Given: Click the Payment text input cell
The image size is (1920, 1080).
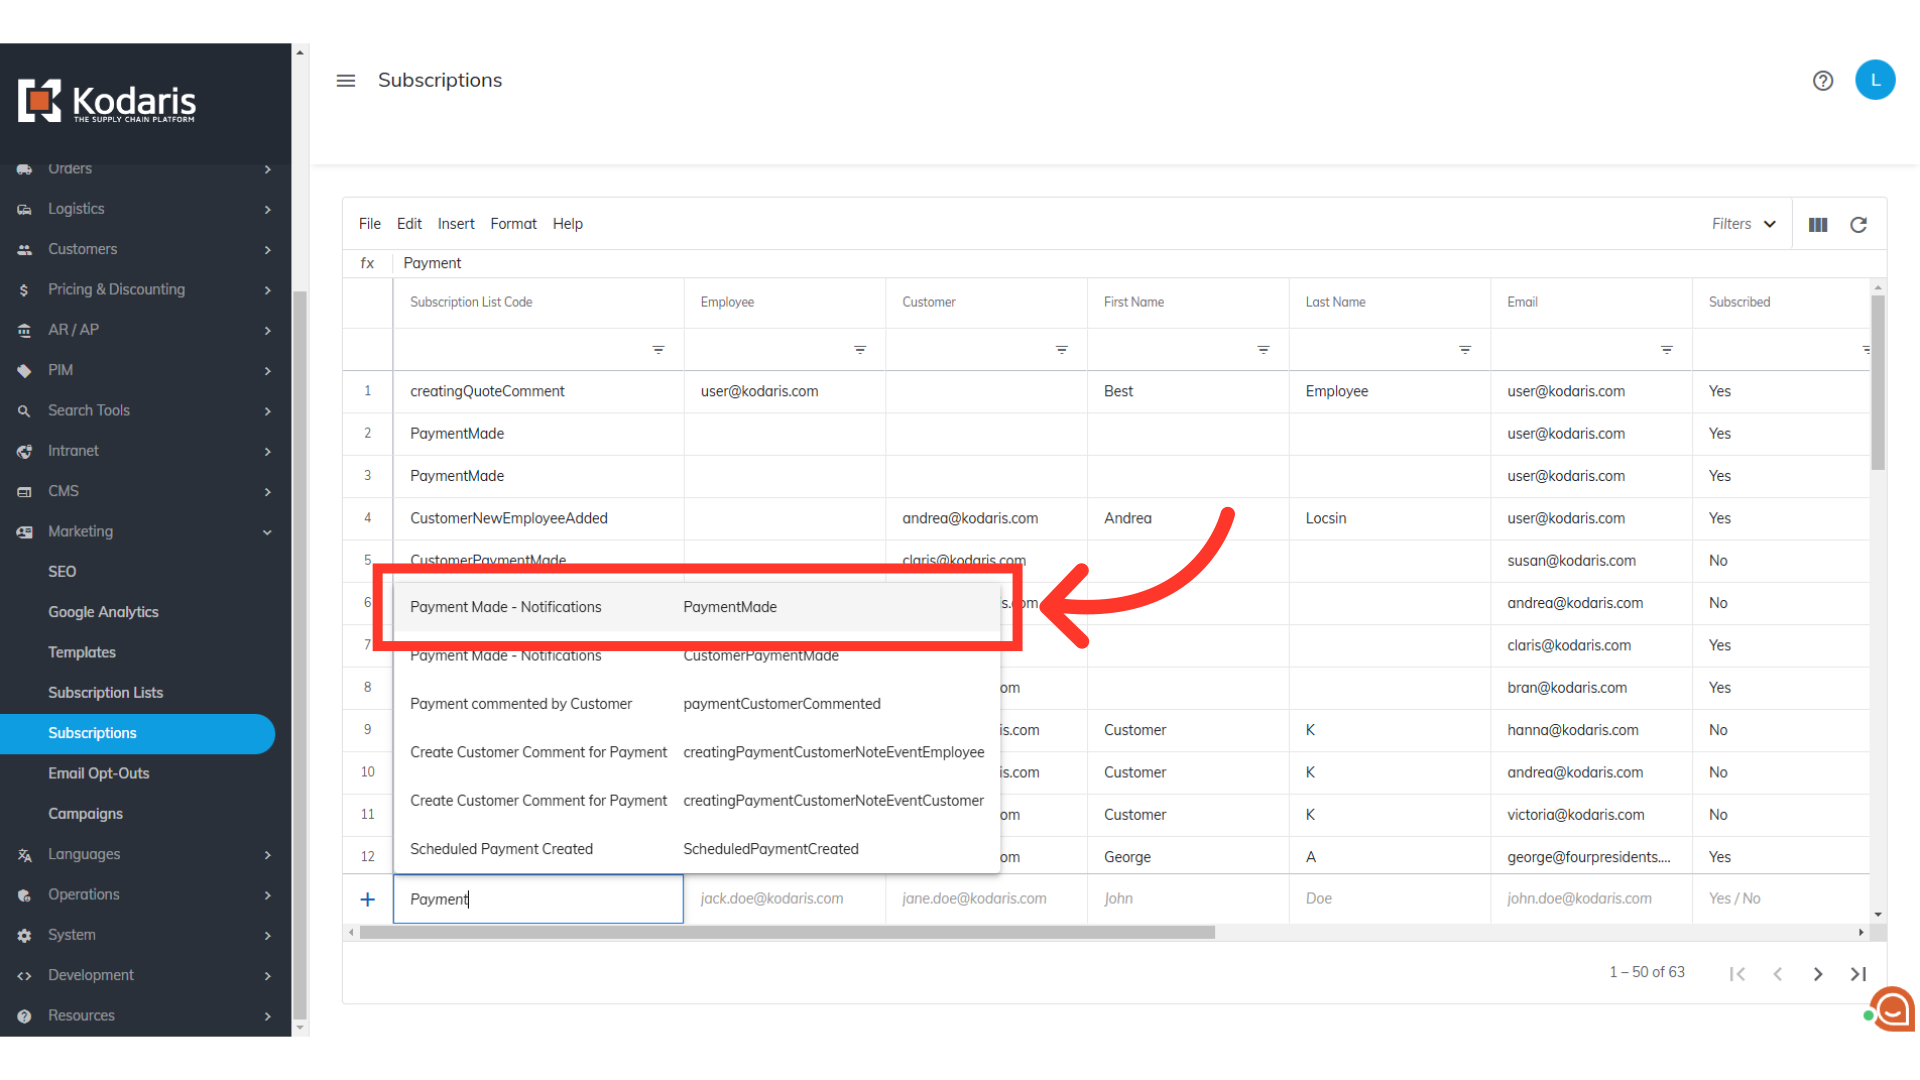Looking at the screenshot, I should [538, 899].
